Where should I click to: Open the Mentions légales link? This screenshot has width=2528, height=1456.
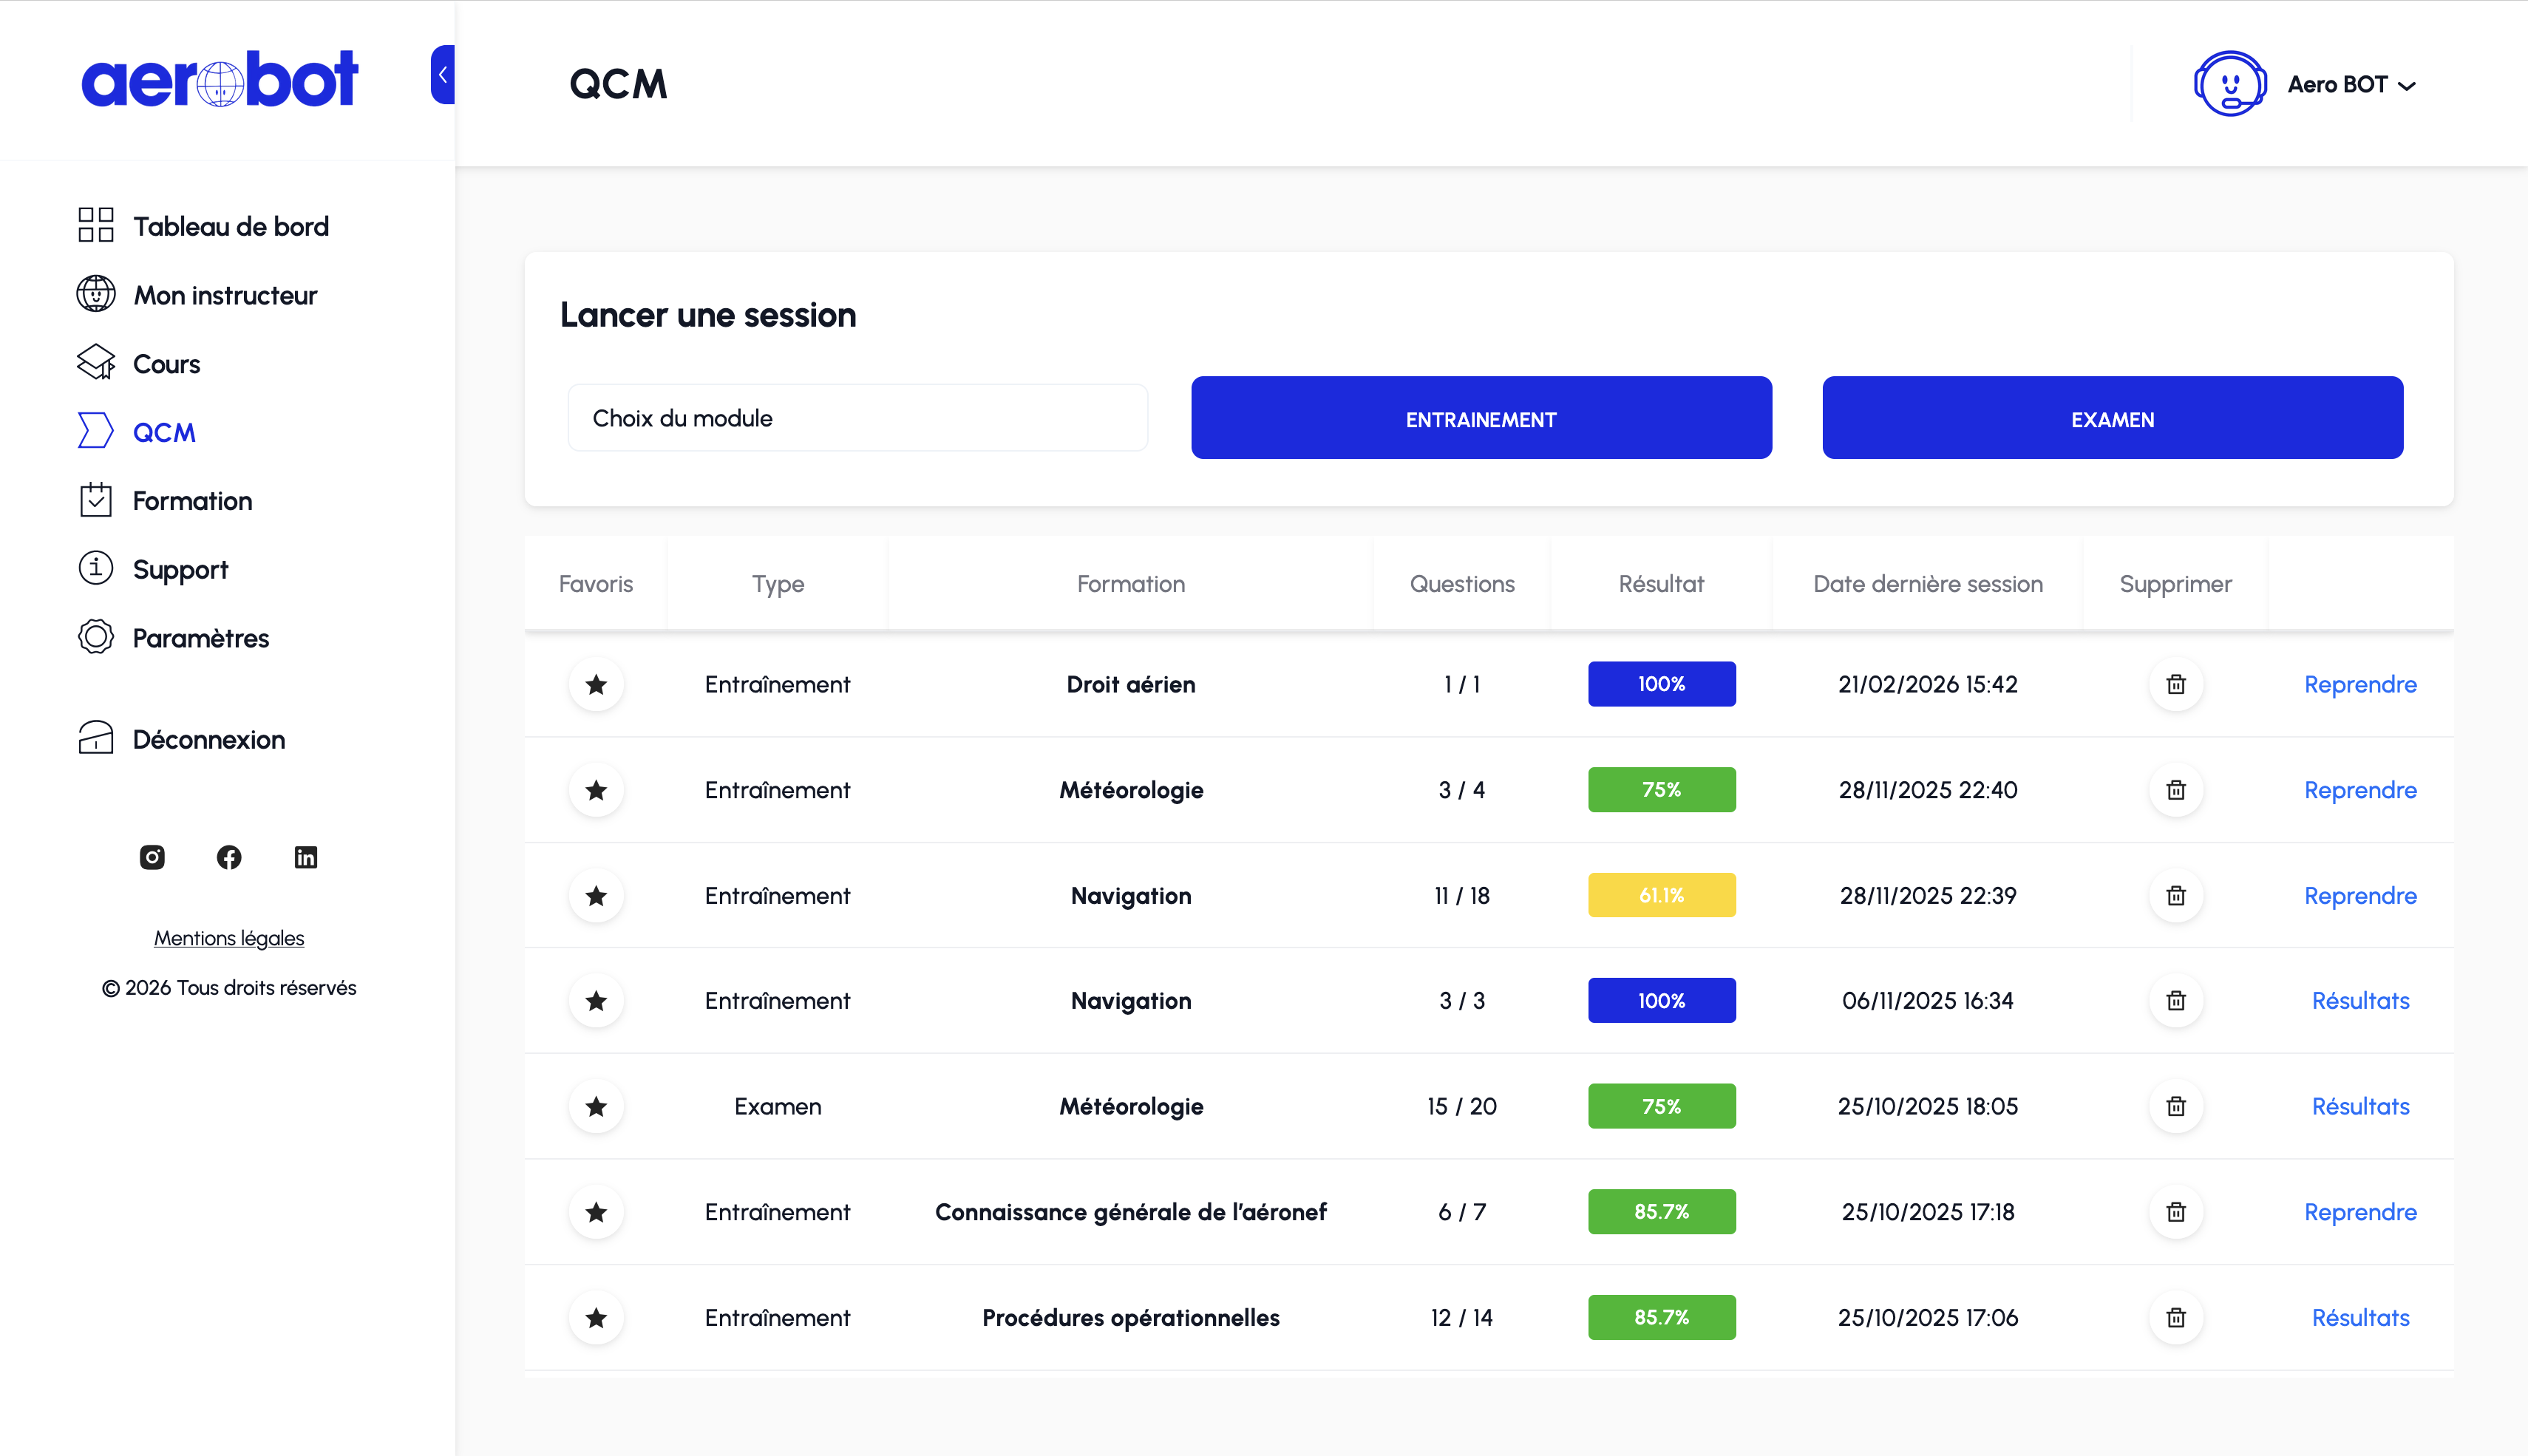pos(229,938)
